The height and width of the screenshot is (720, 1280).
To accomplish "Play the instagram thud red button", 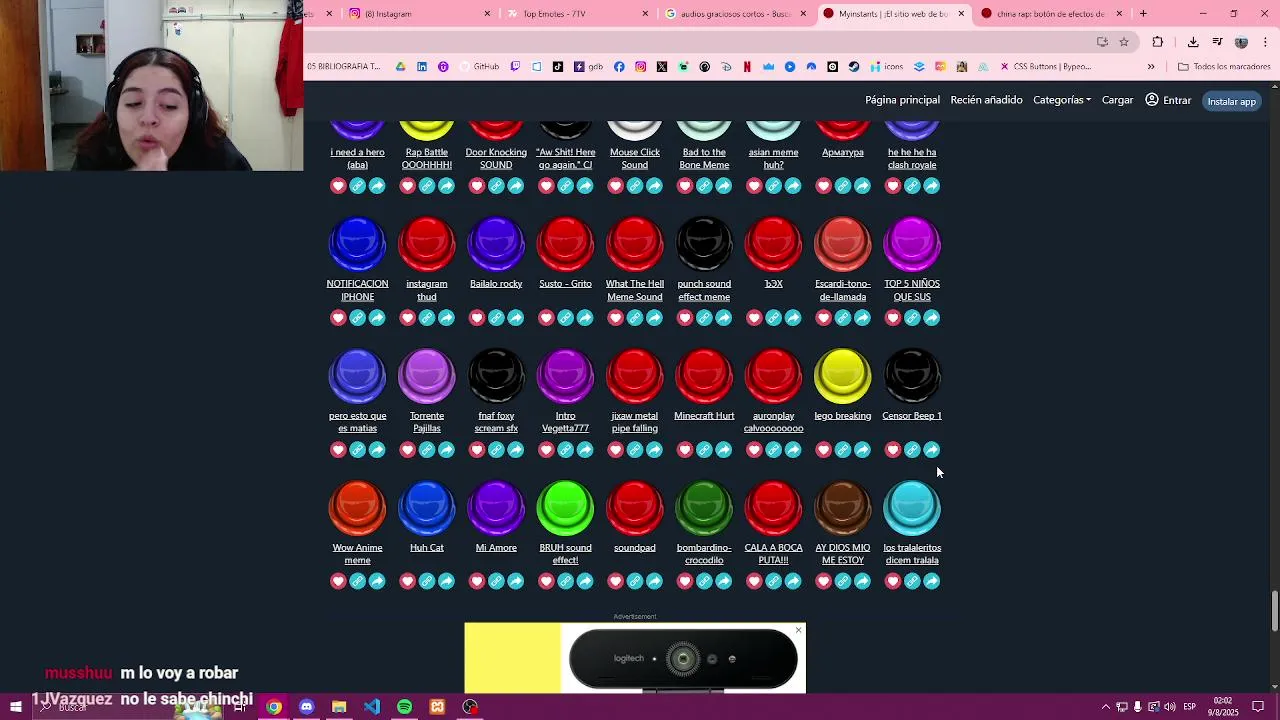I will click(427, 244).
